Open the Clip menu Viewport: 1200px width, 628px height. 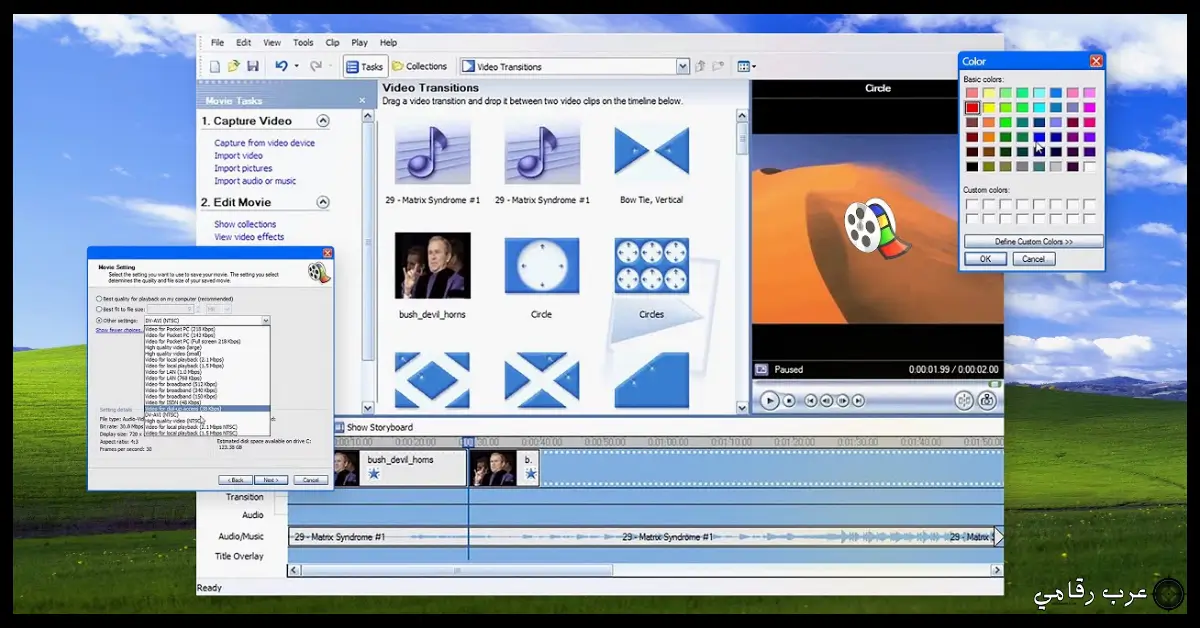332,42
